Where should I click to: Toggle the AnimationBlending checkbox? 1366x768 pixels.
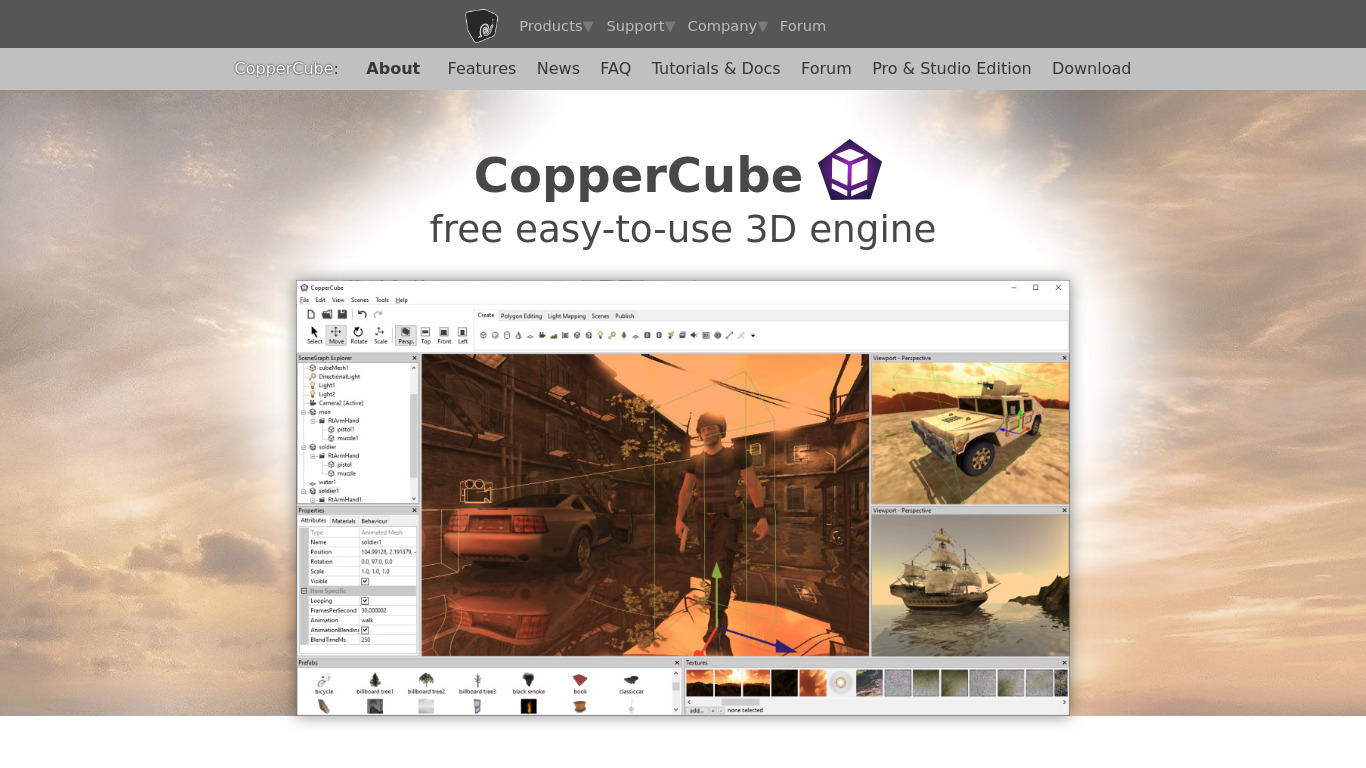click(364, 630)
